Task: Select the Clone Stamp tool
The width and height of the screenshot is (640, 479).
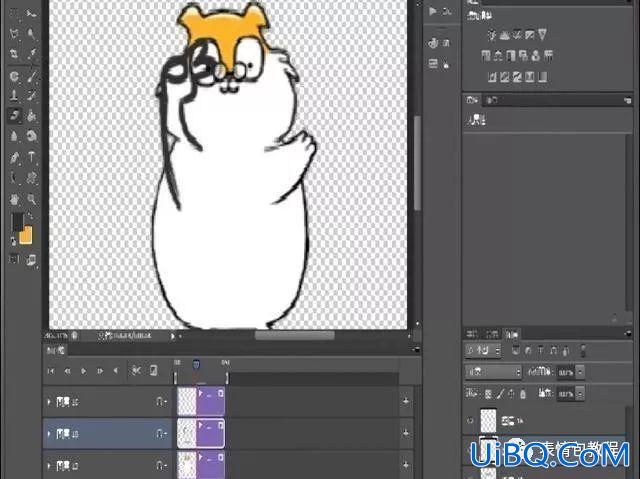Action: tap(15, 96)
